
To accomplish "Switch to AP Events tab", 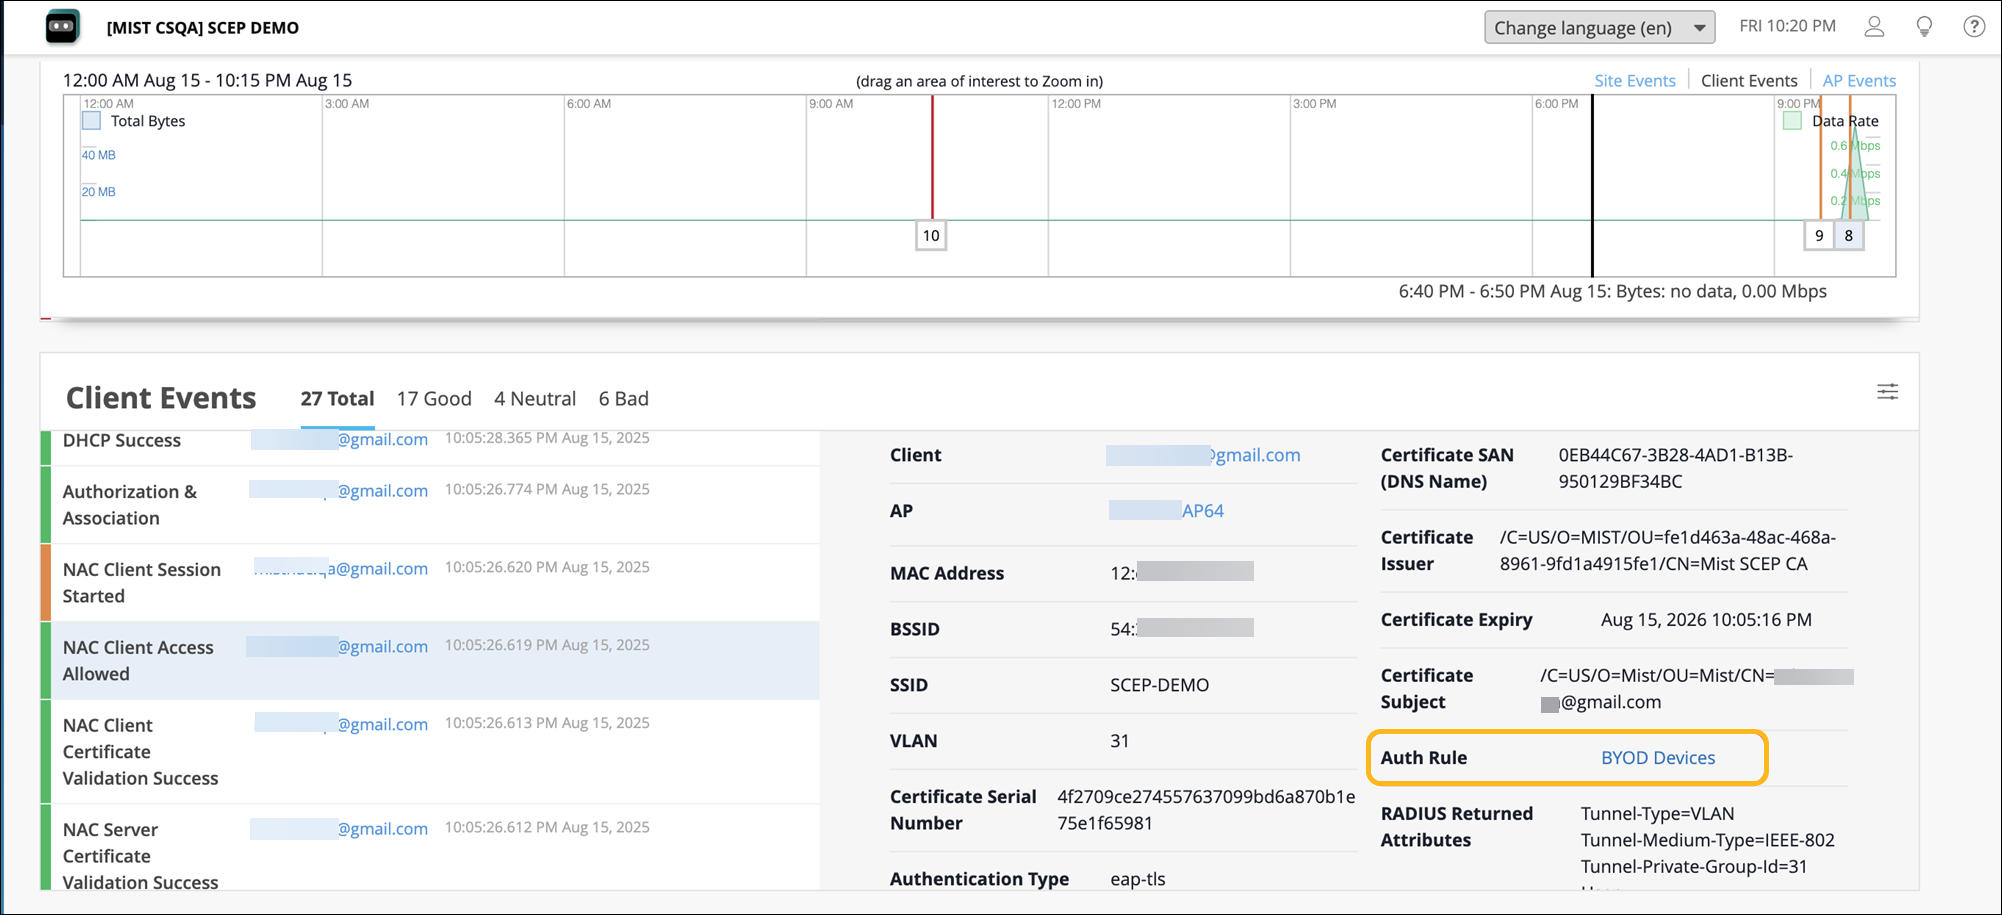I will [1858, 81].
